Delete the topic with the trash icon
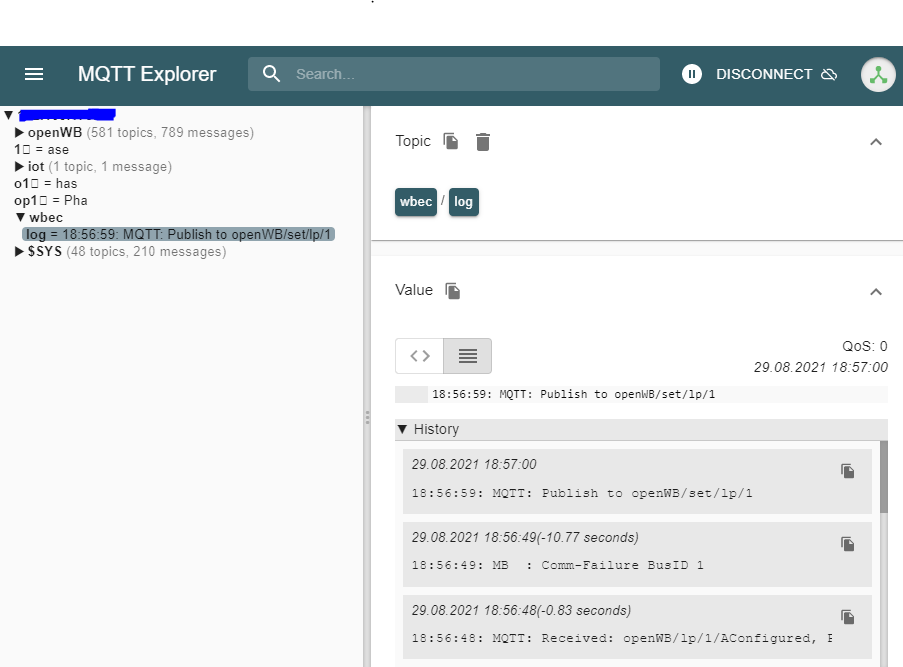 (483, 141)
